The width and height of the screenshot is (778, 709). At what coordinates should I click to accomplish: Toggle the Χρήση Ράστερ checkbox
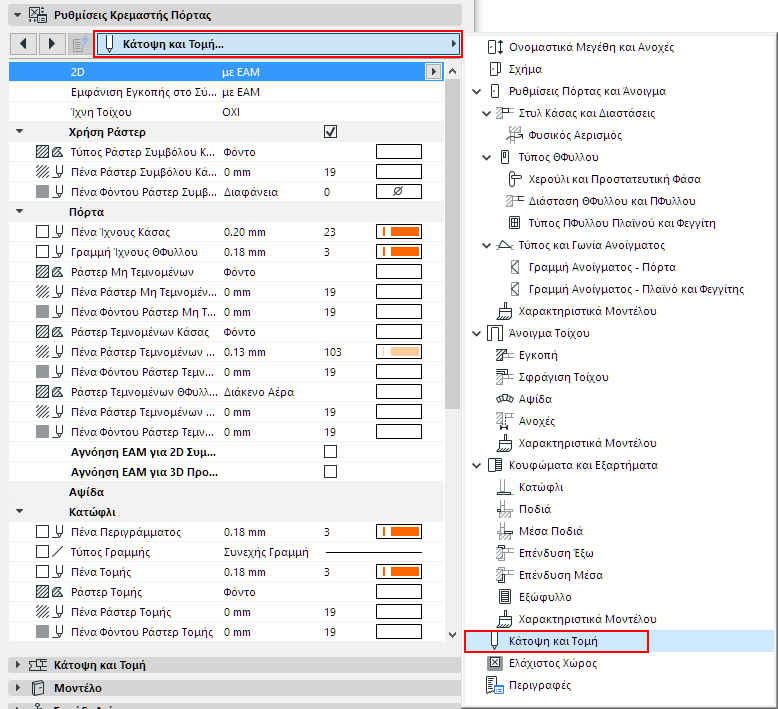click(x=330, y=132)
